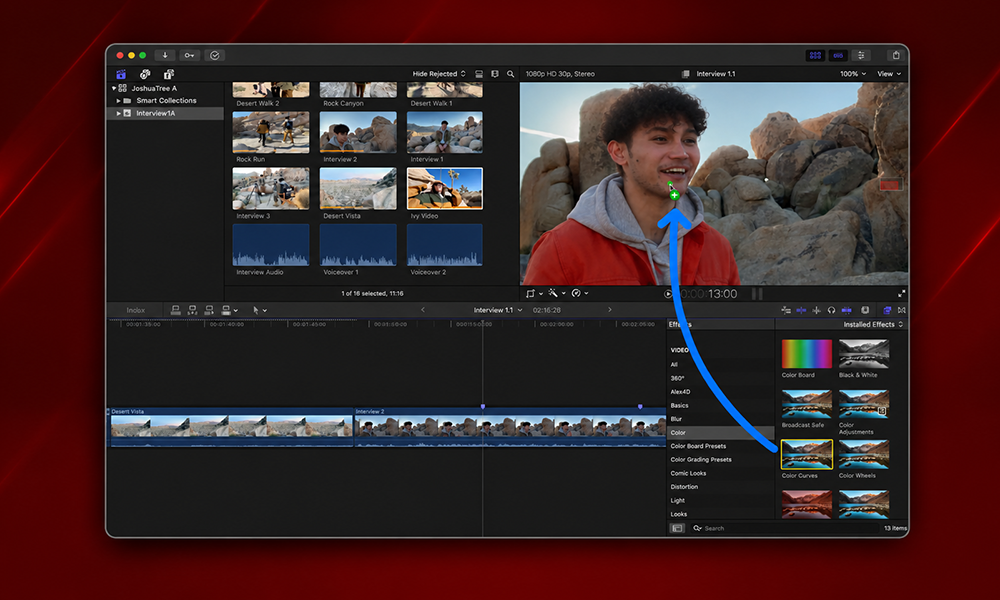
Task: Open the retiming speedometer dropdown
Action: click(580, 293)
